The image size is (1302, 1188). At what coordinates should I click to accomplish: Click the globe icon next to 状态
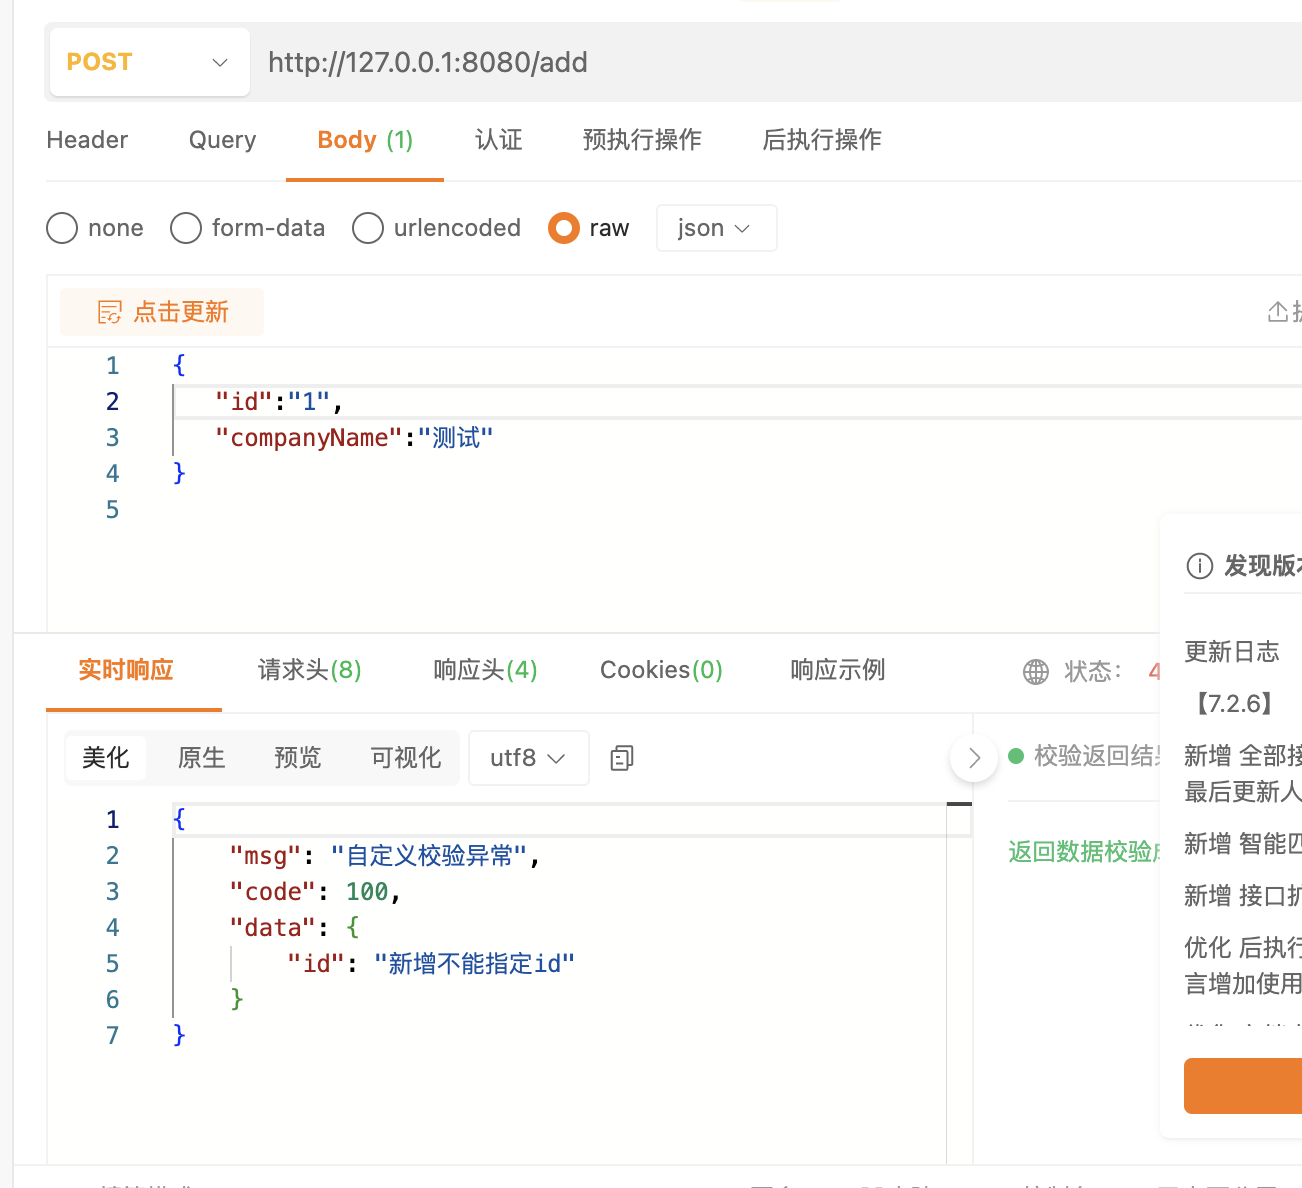click(x=1036, y=672)
